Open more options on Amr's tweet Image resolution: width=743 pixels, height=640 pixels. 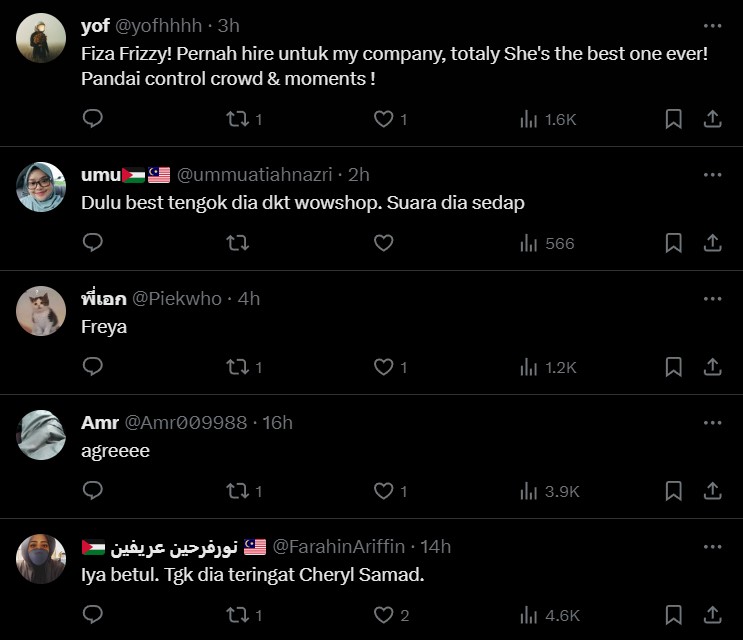click(x=712, y=423)
